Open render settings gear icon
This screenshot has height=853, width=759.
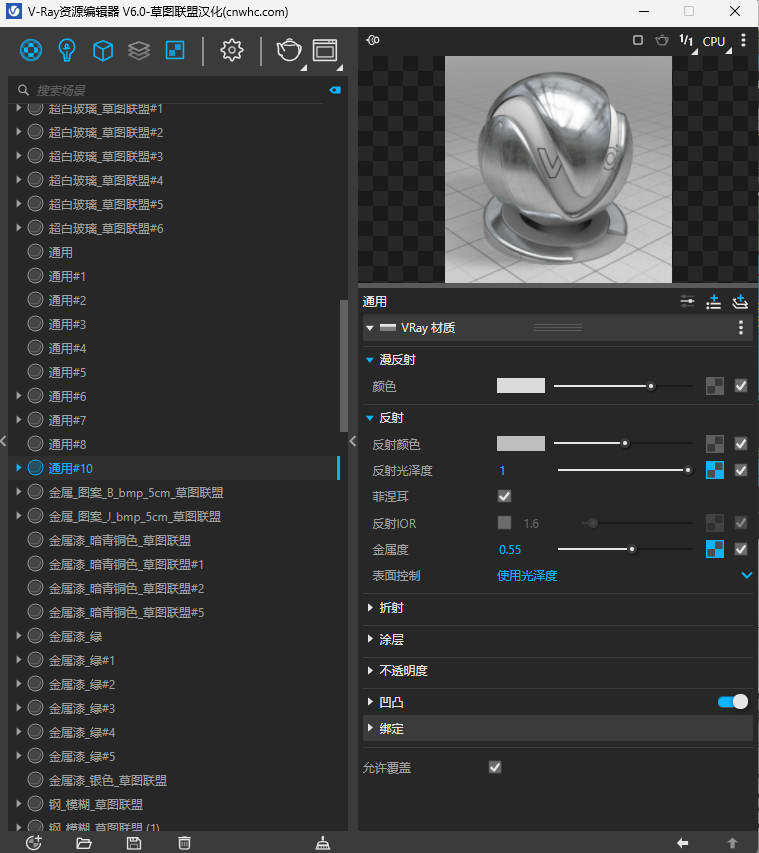coord(232,50)
